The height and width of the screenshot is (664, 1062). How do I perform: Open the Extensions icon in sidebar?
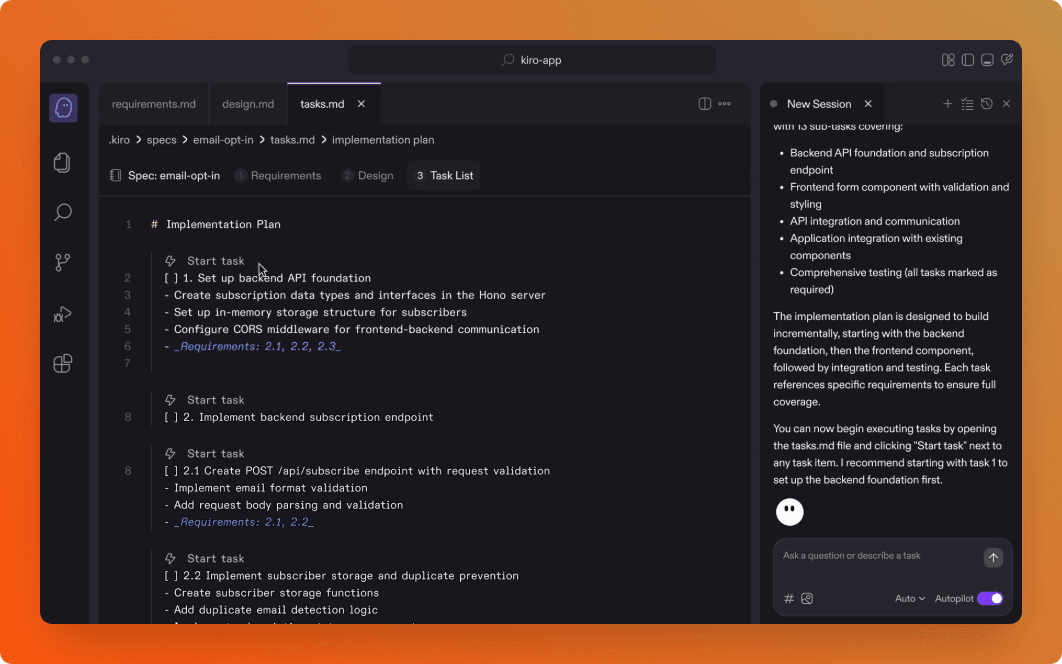pos(62,364)
